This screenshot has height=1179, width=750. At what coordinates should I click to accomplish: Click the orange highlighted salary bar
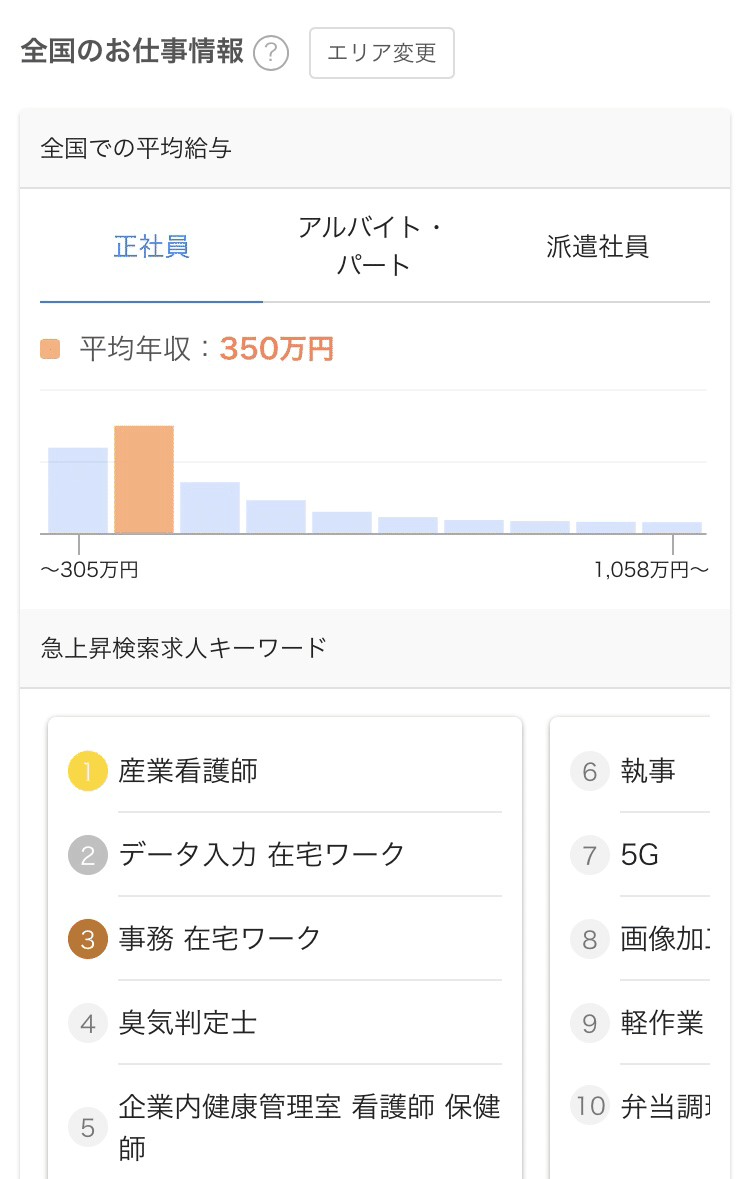[144, 480]
